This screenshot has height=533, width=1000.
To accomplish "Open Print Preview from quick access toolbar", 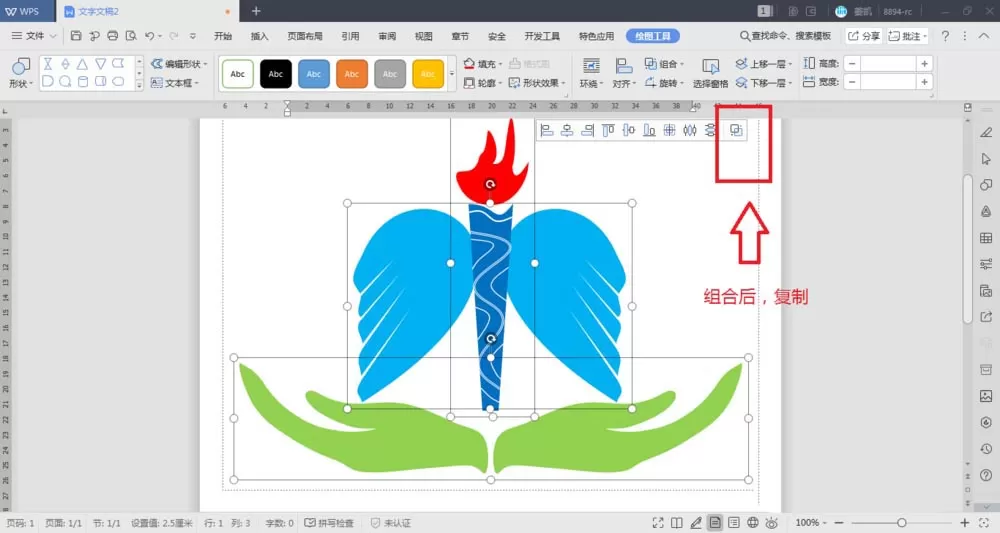I will 131,36.
